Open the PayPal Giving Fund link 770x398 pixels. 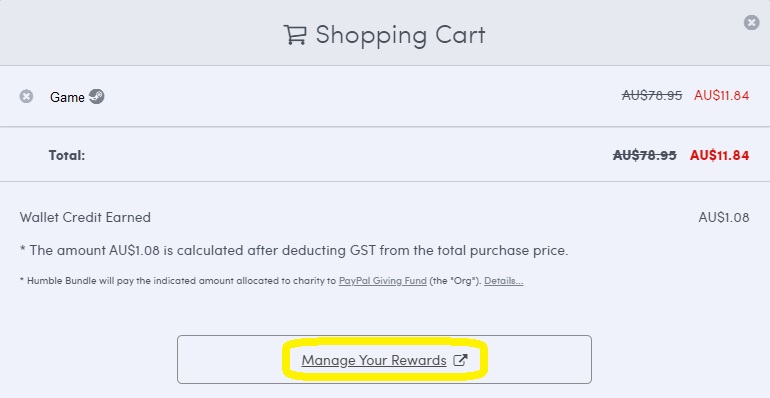point(383,282)
